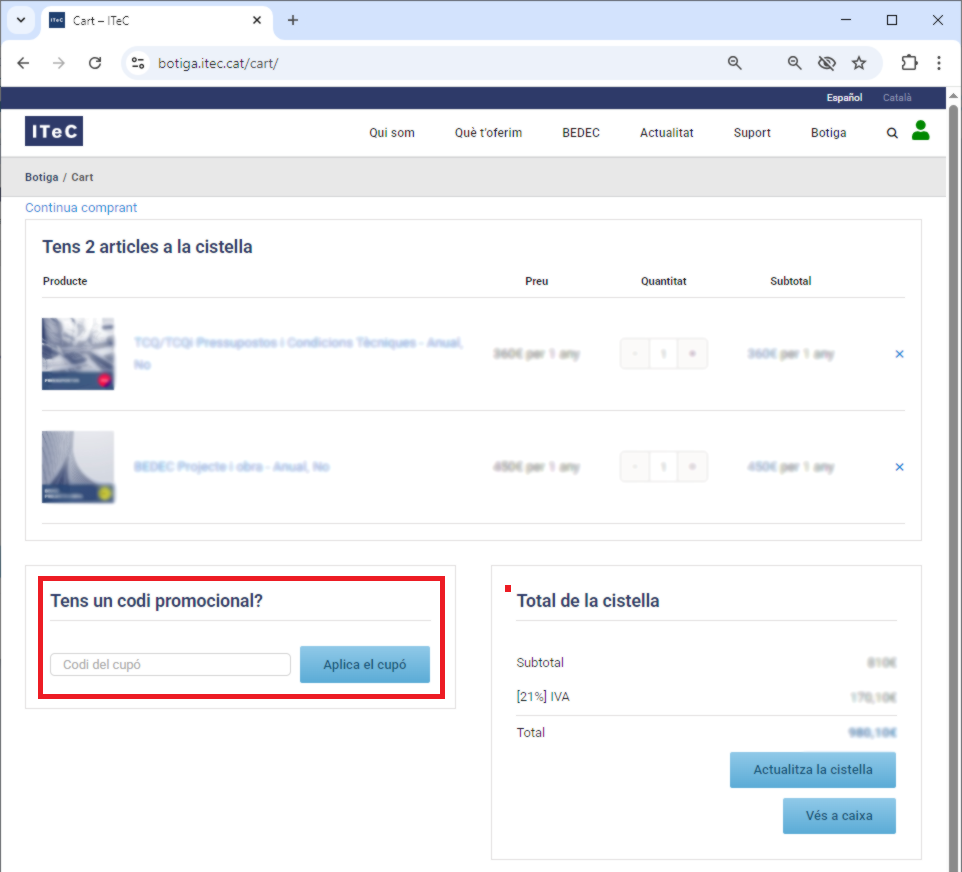The image size is (962, 872).
Task: Open the Botiga menu item
Action: [x=828, y=133]
